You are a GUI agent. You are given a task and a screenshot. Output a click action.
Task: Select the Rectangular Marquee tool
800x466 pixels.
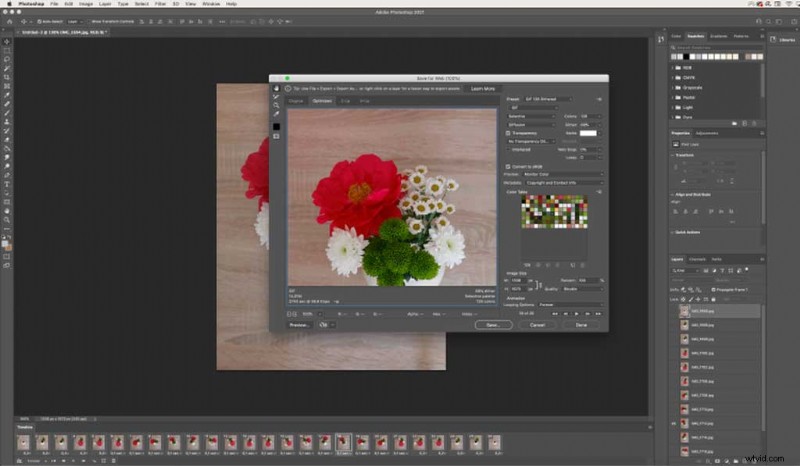click(x=7, y=51)
